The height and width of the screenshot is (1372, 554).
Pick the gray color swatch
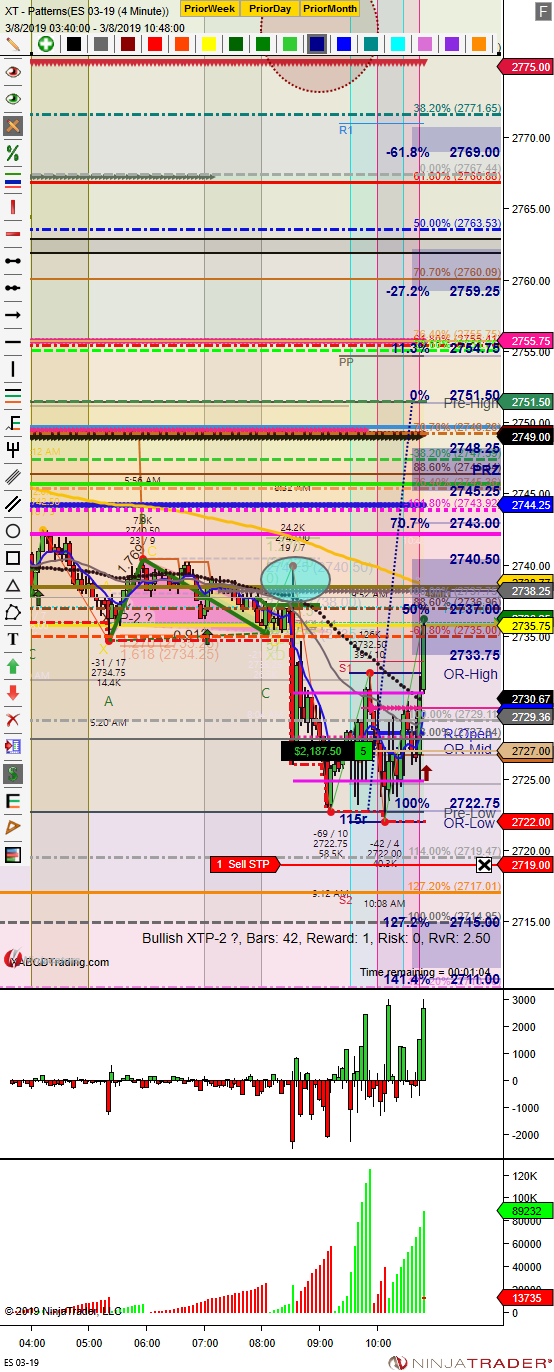click(x=100, y=44)
